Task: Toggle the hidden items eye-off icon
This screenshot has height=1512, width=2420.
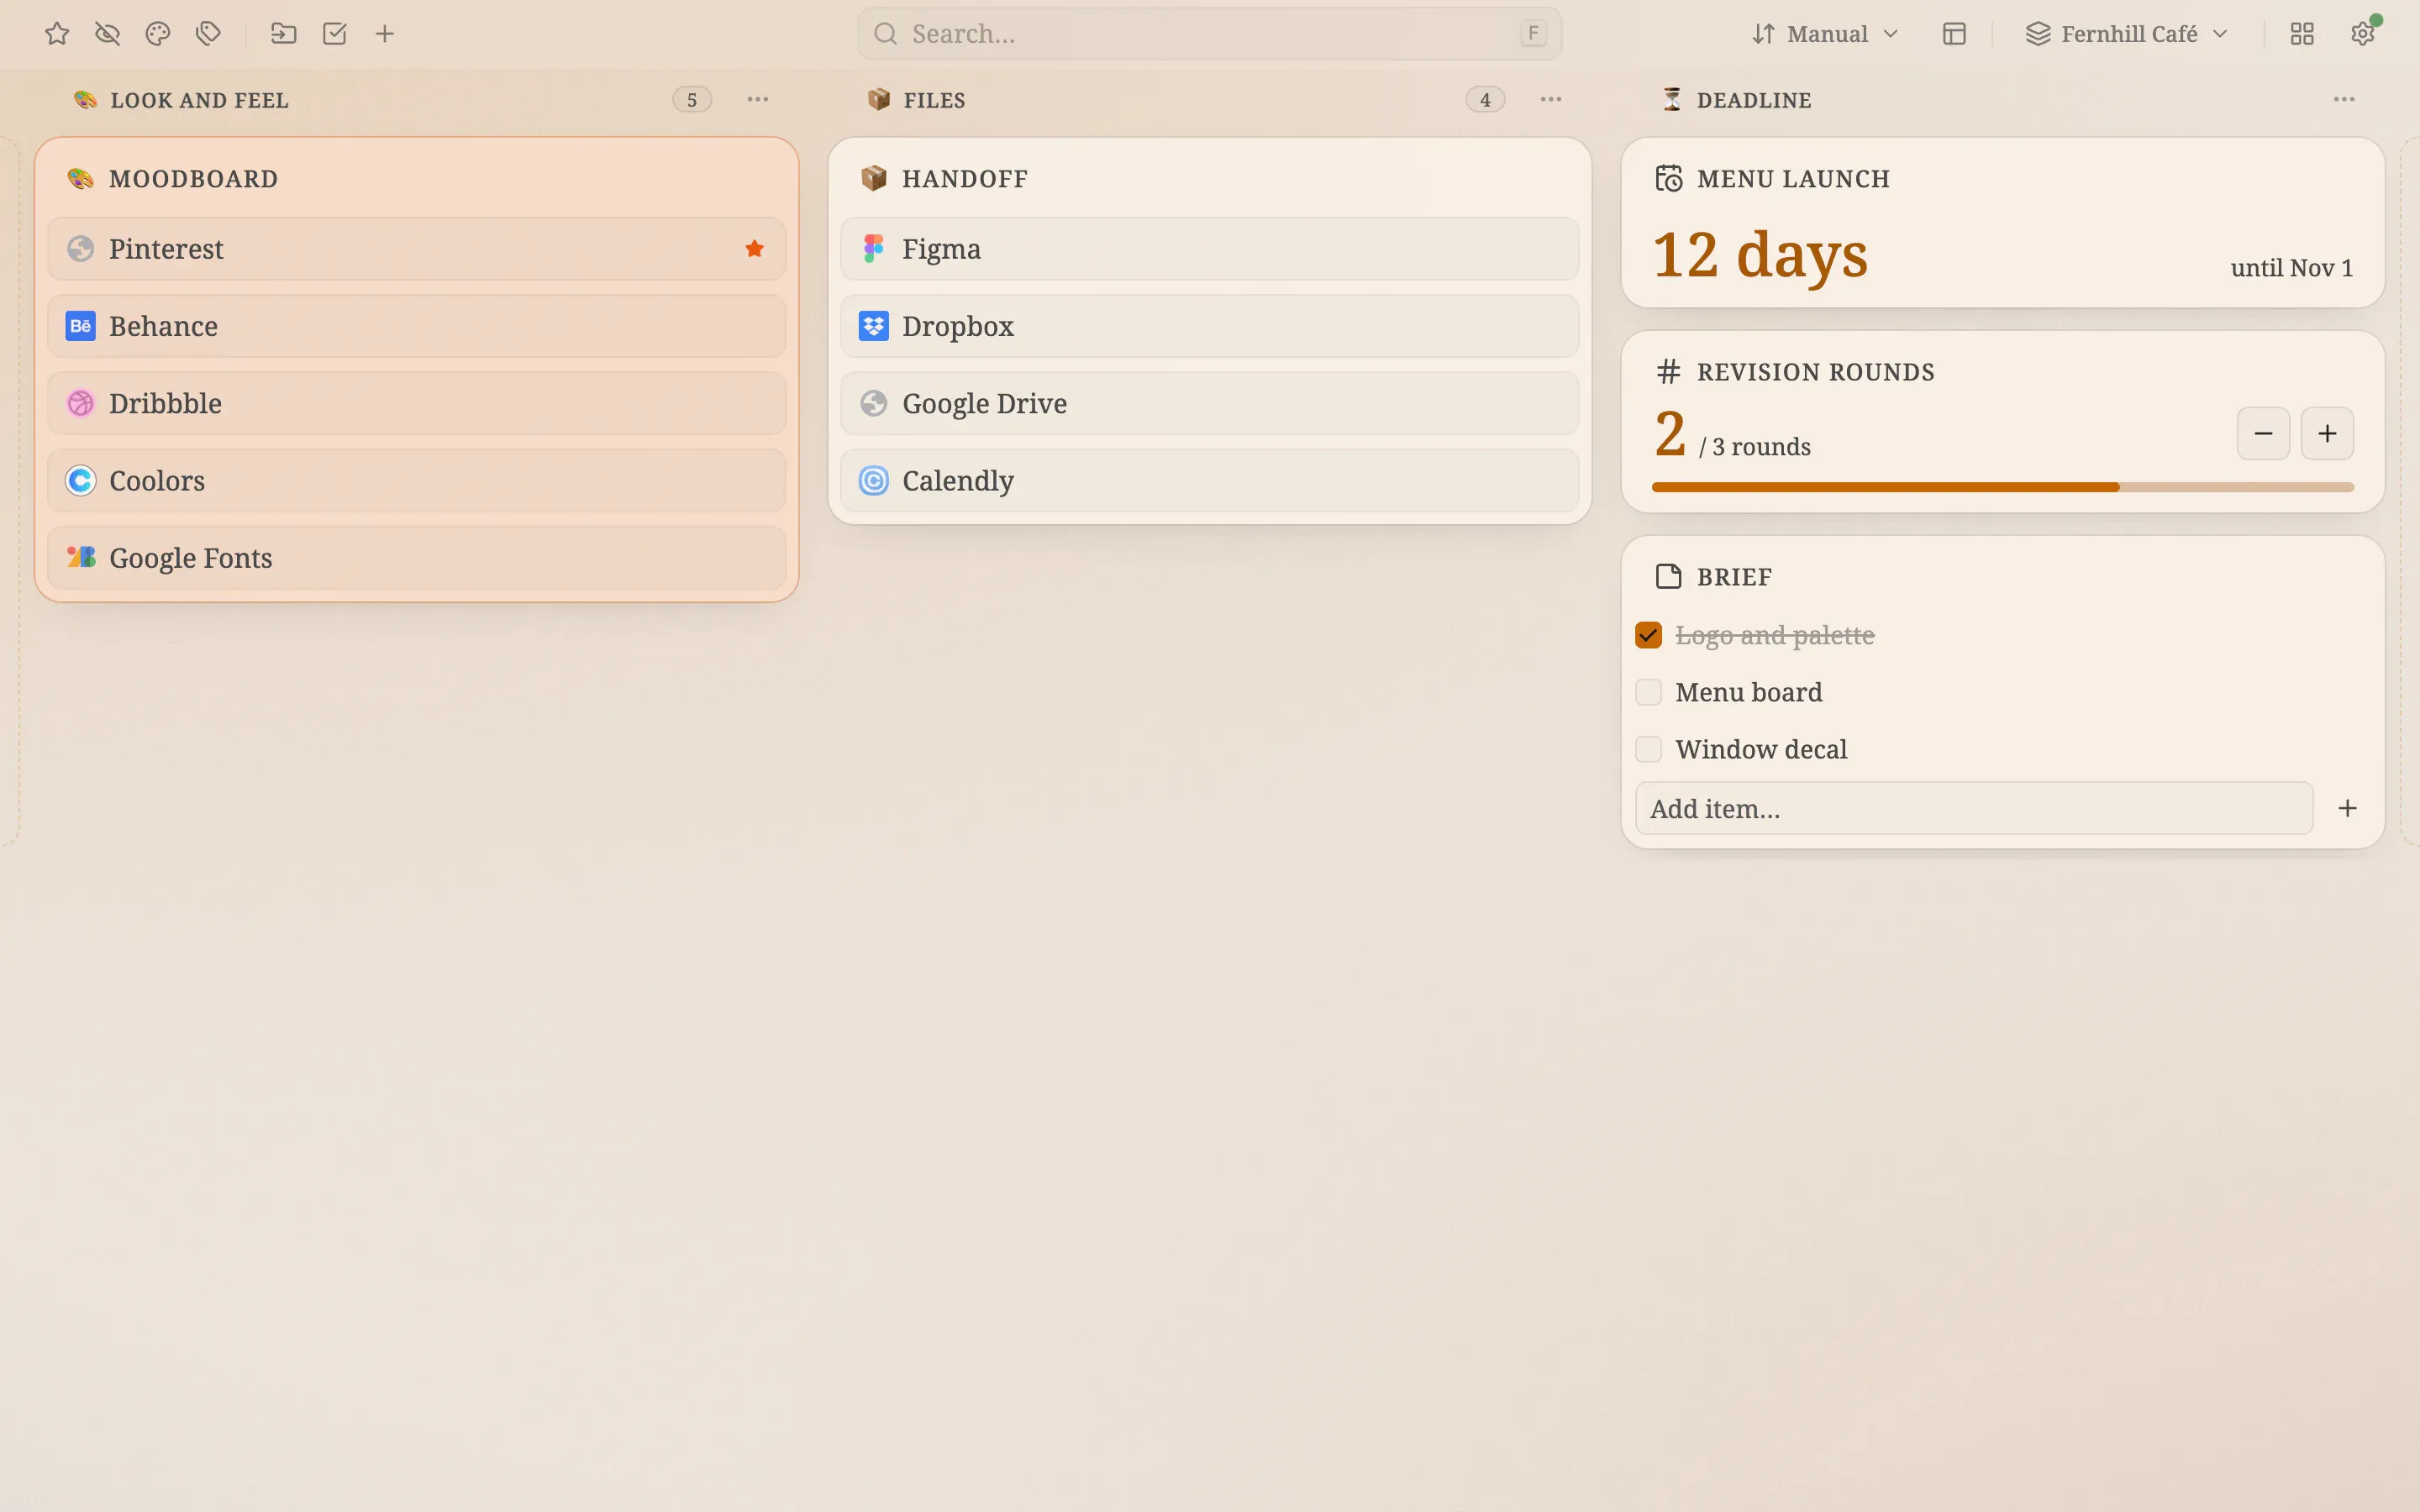Action: 107,34
